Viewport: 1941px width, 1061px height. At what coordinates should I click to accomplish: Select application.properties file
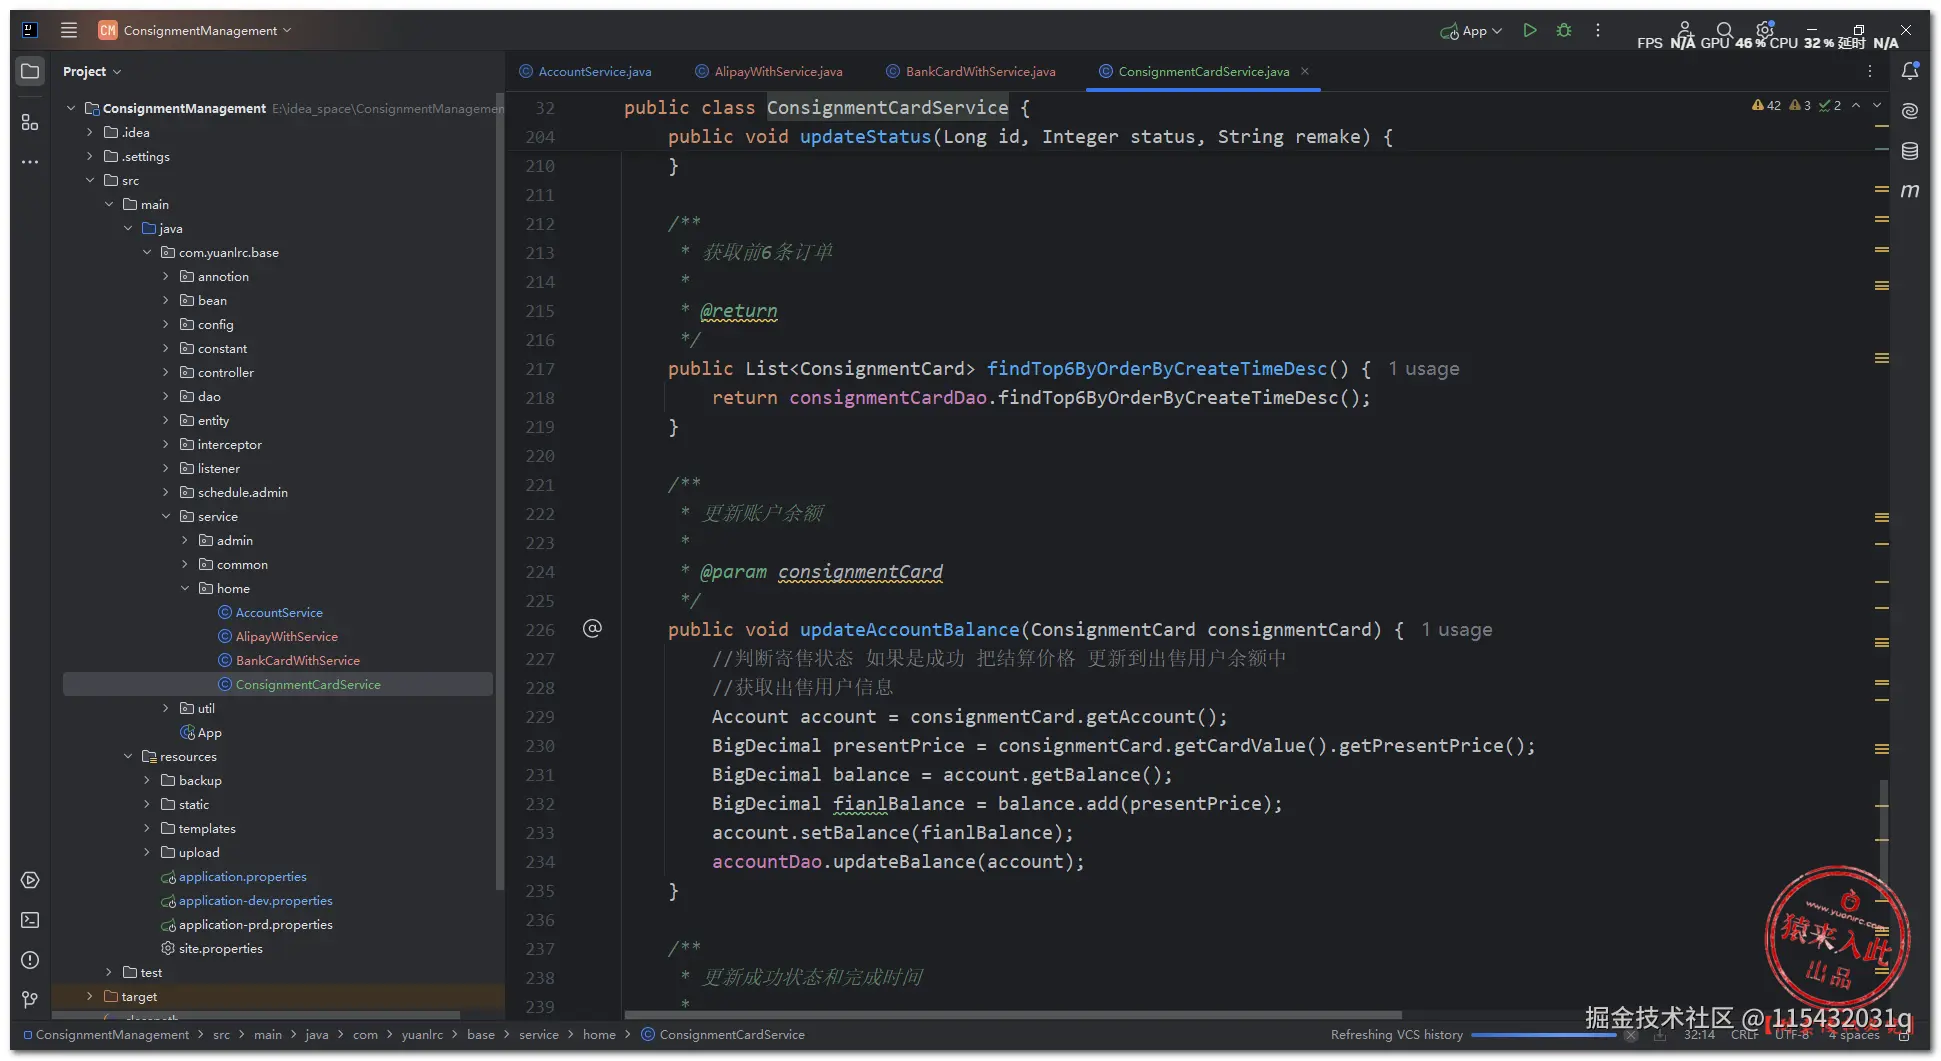(x=234, y=876)
